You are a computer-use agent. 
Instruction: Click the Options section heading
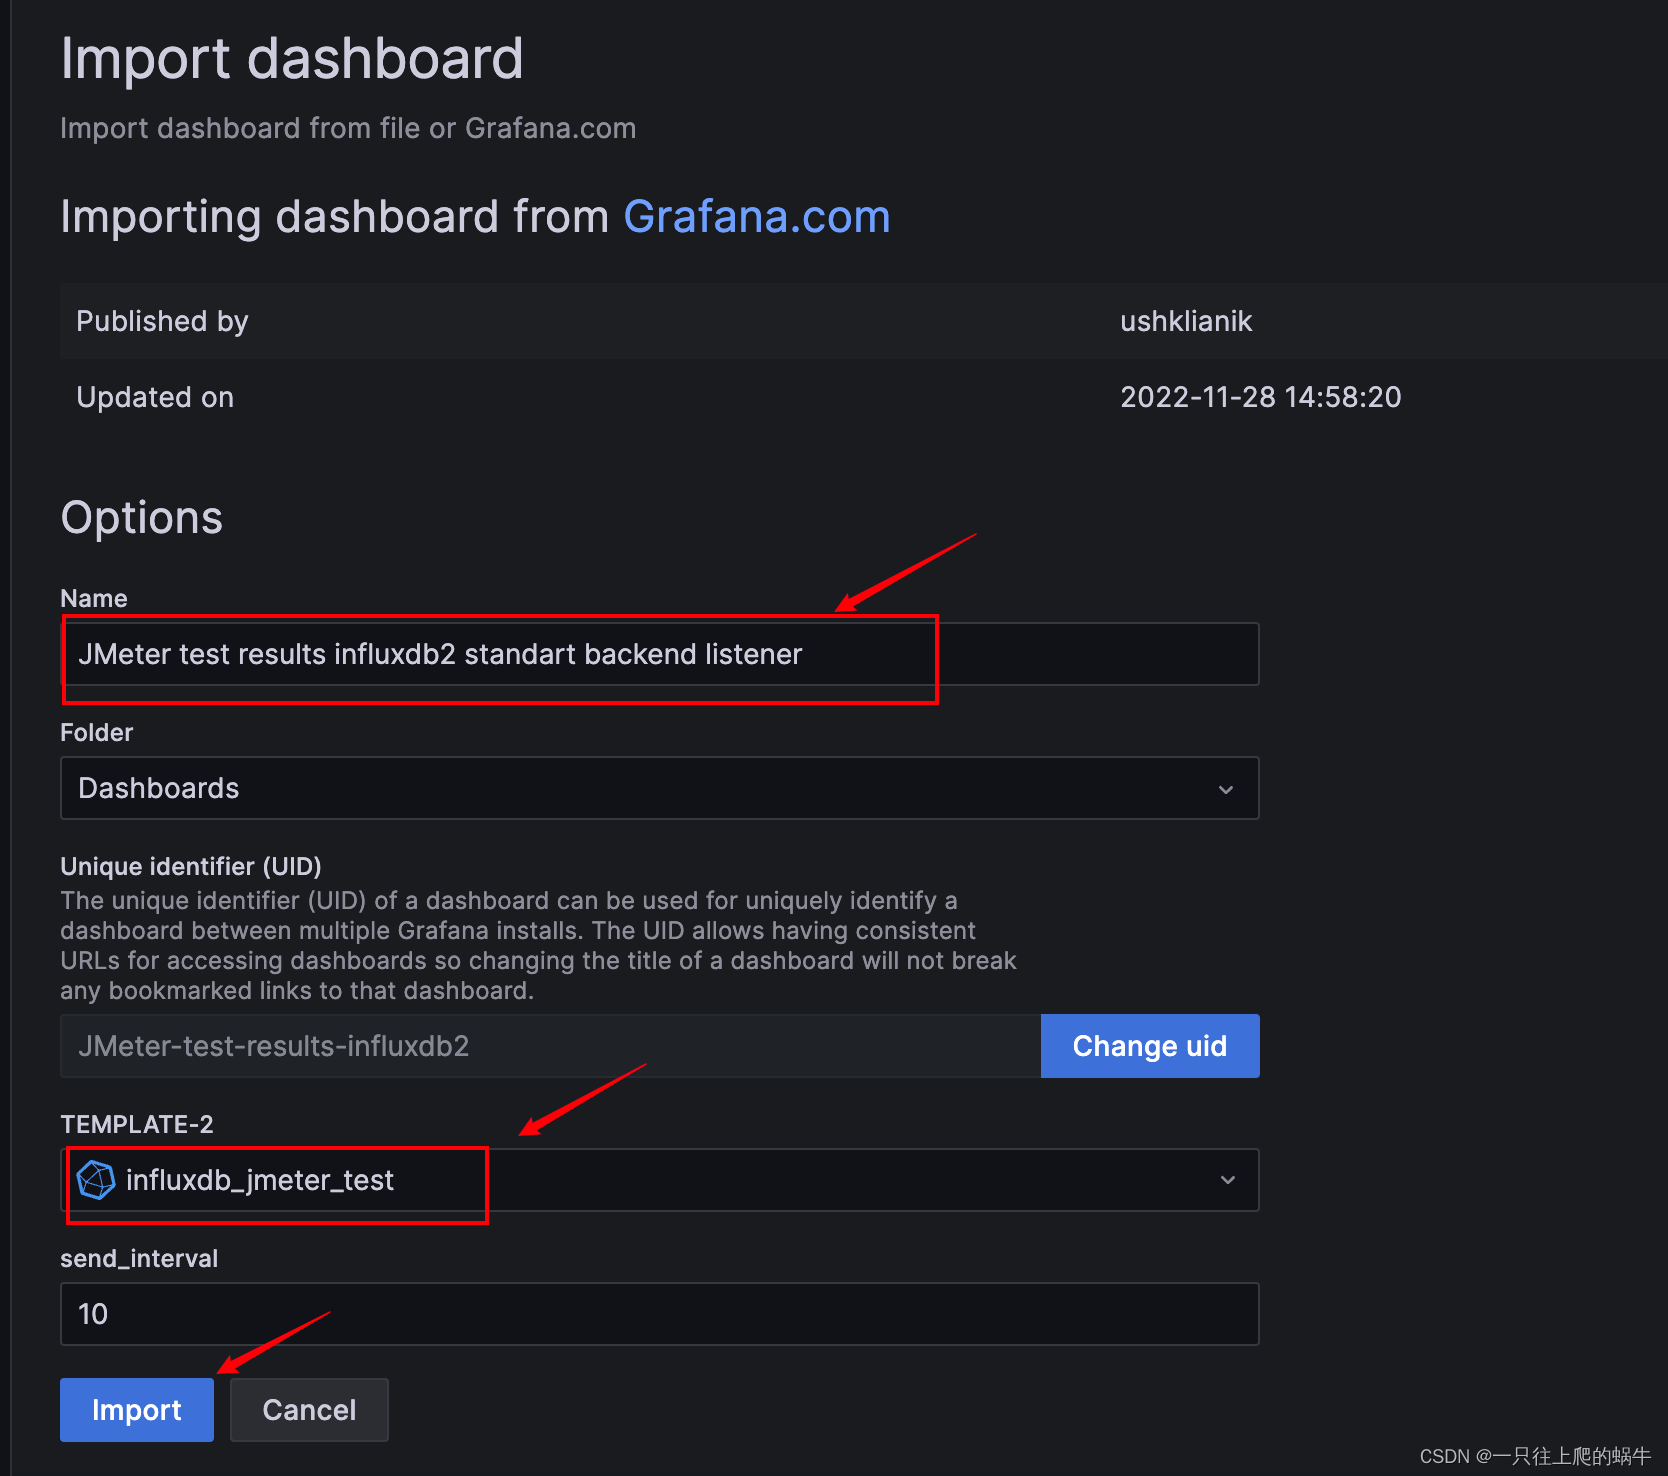pos(142,518)
